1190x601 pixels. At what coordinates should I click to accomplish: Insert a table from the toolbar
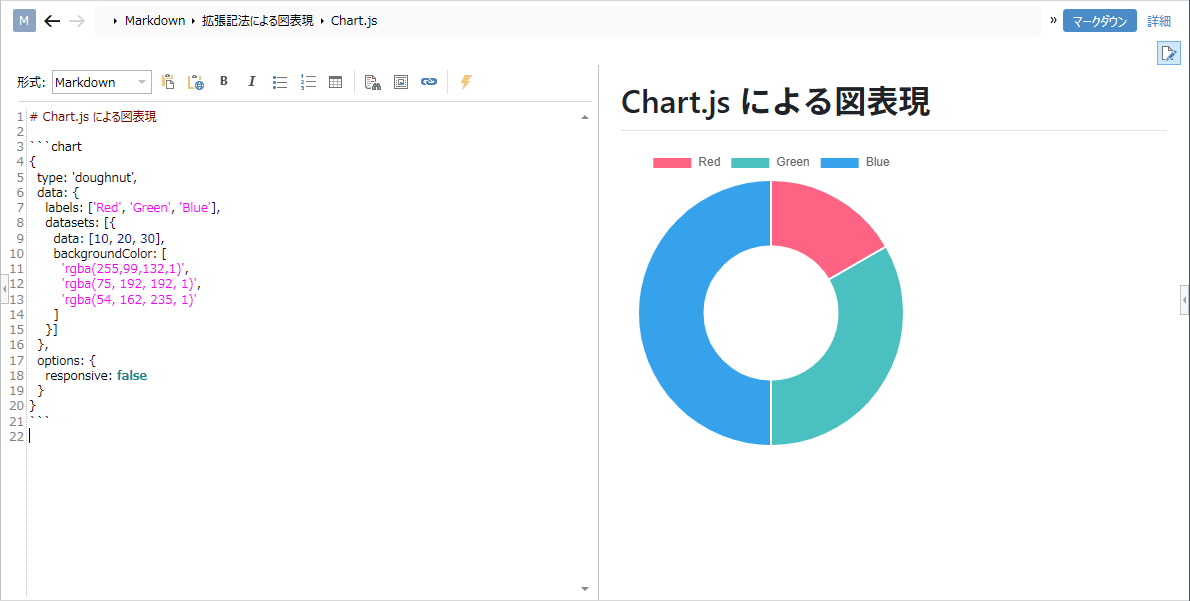point(335,82)
